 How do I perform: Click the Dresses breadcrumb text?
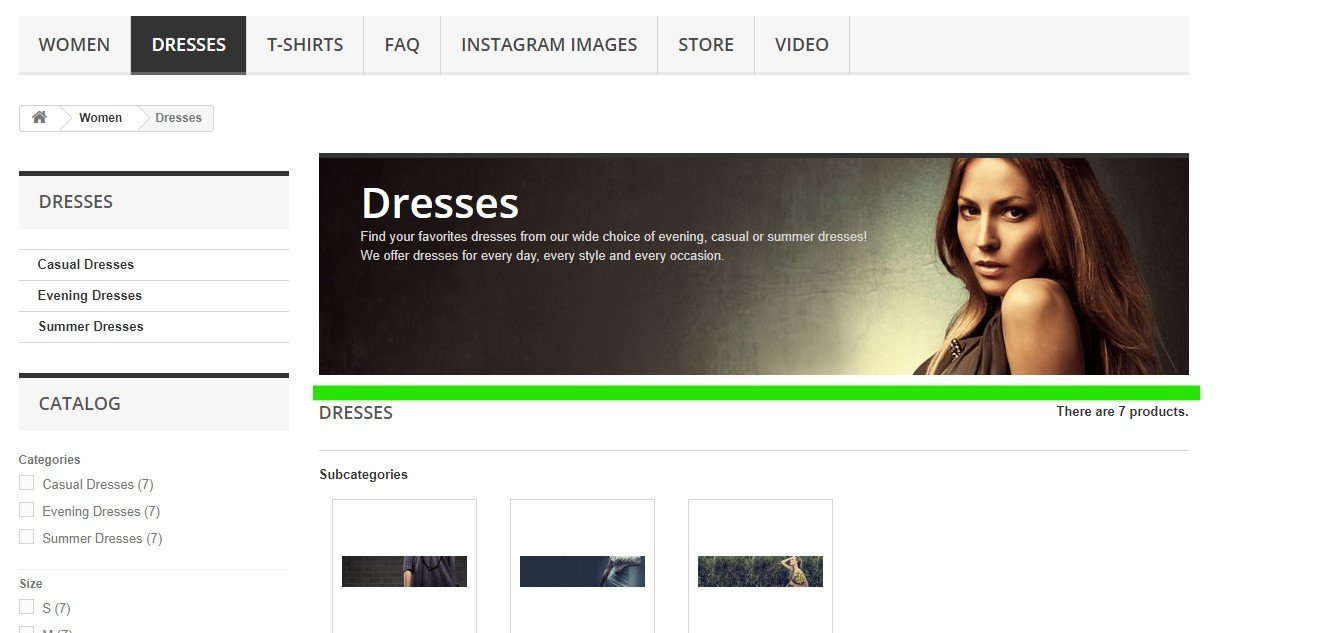[179, 118]
